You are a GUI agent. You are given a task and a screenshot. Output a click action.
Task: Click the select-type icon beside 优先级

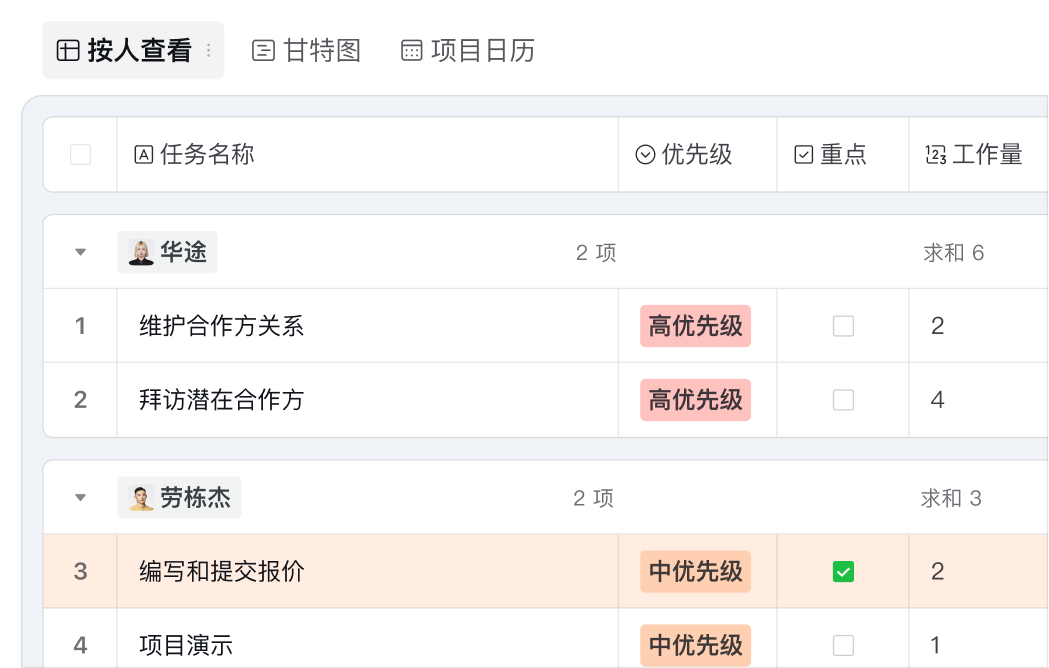click(646, 155)
